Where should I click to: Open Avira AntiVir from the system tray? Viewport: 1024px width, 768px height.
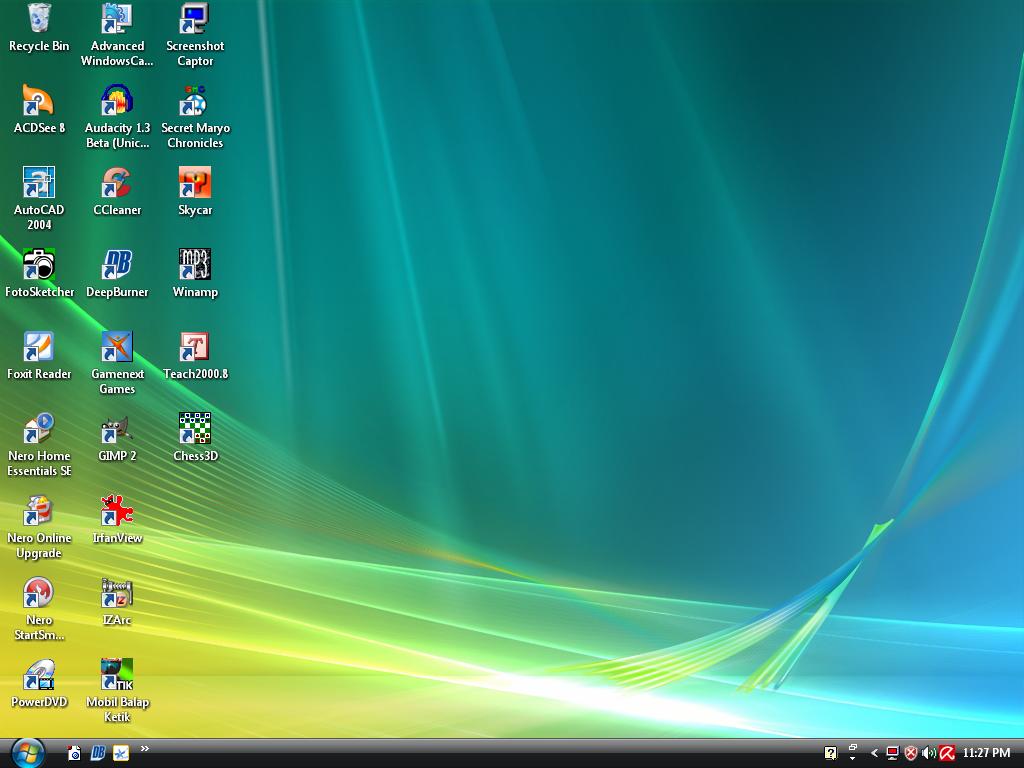tap(946, 752)
